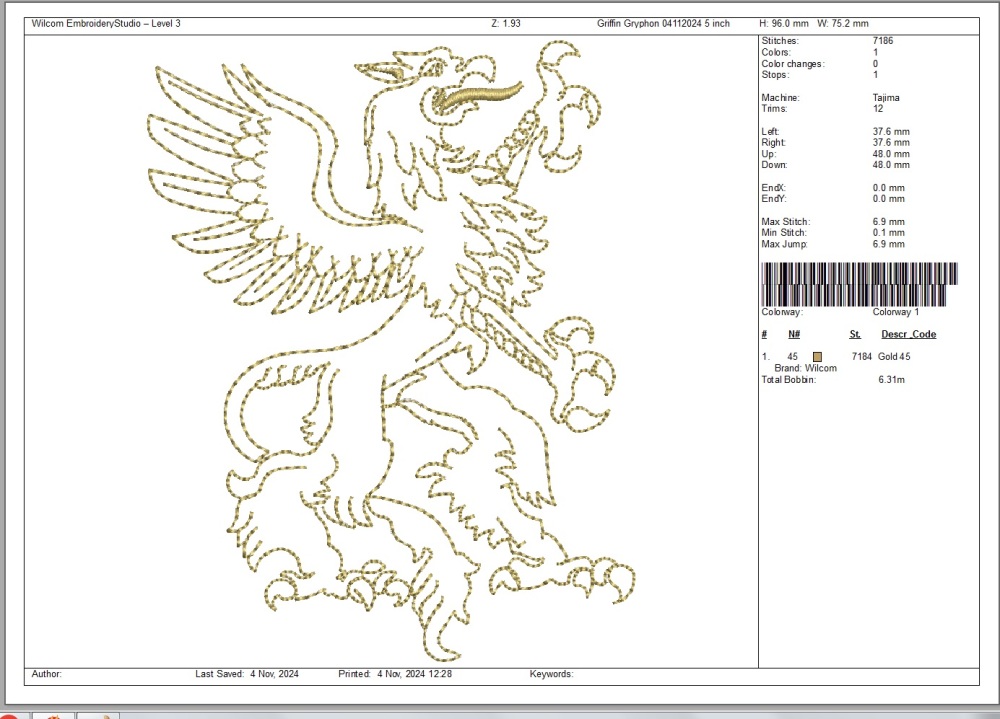Click the bobbin length value 6.31m
The image size is (1000, 719).
pos(892,380)
